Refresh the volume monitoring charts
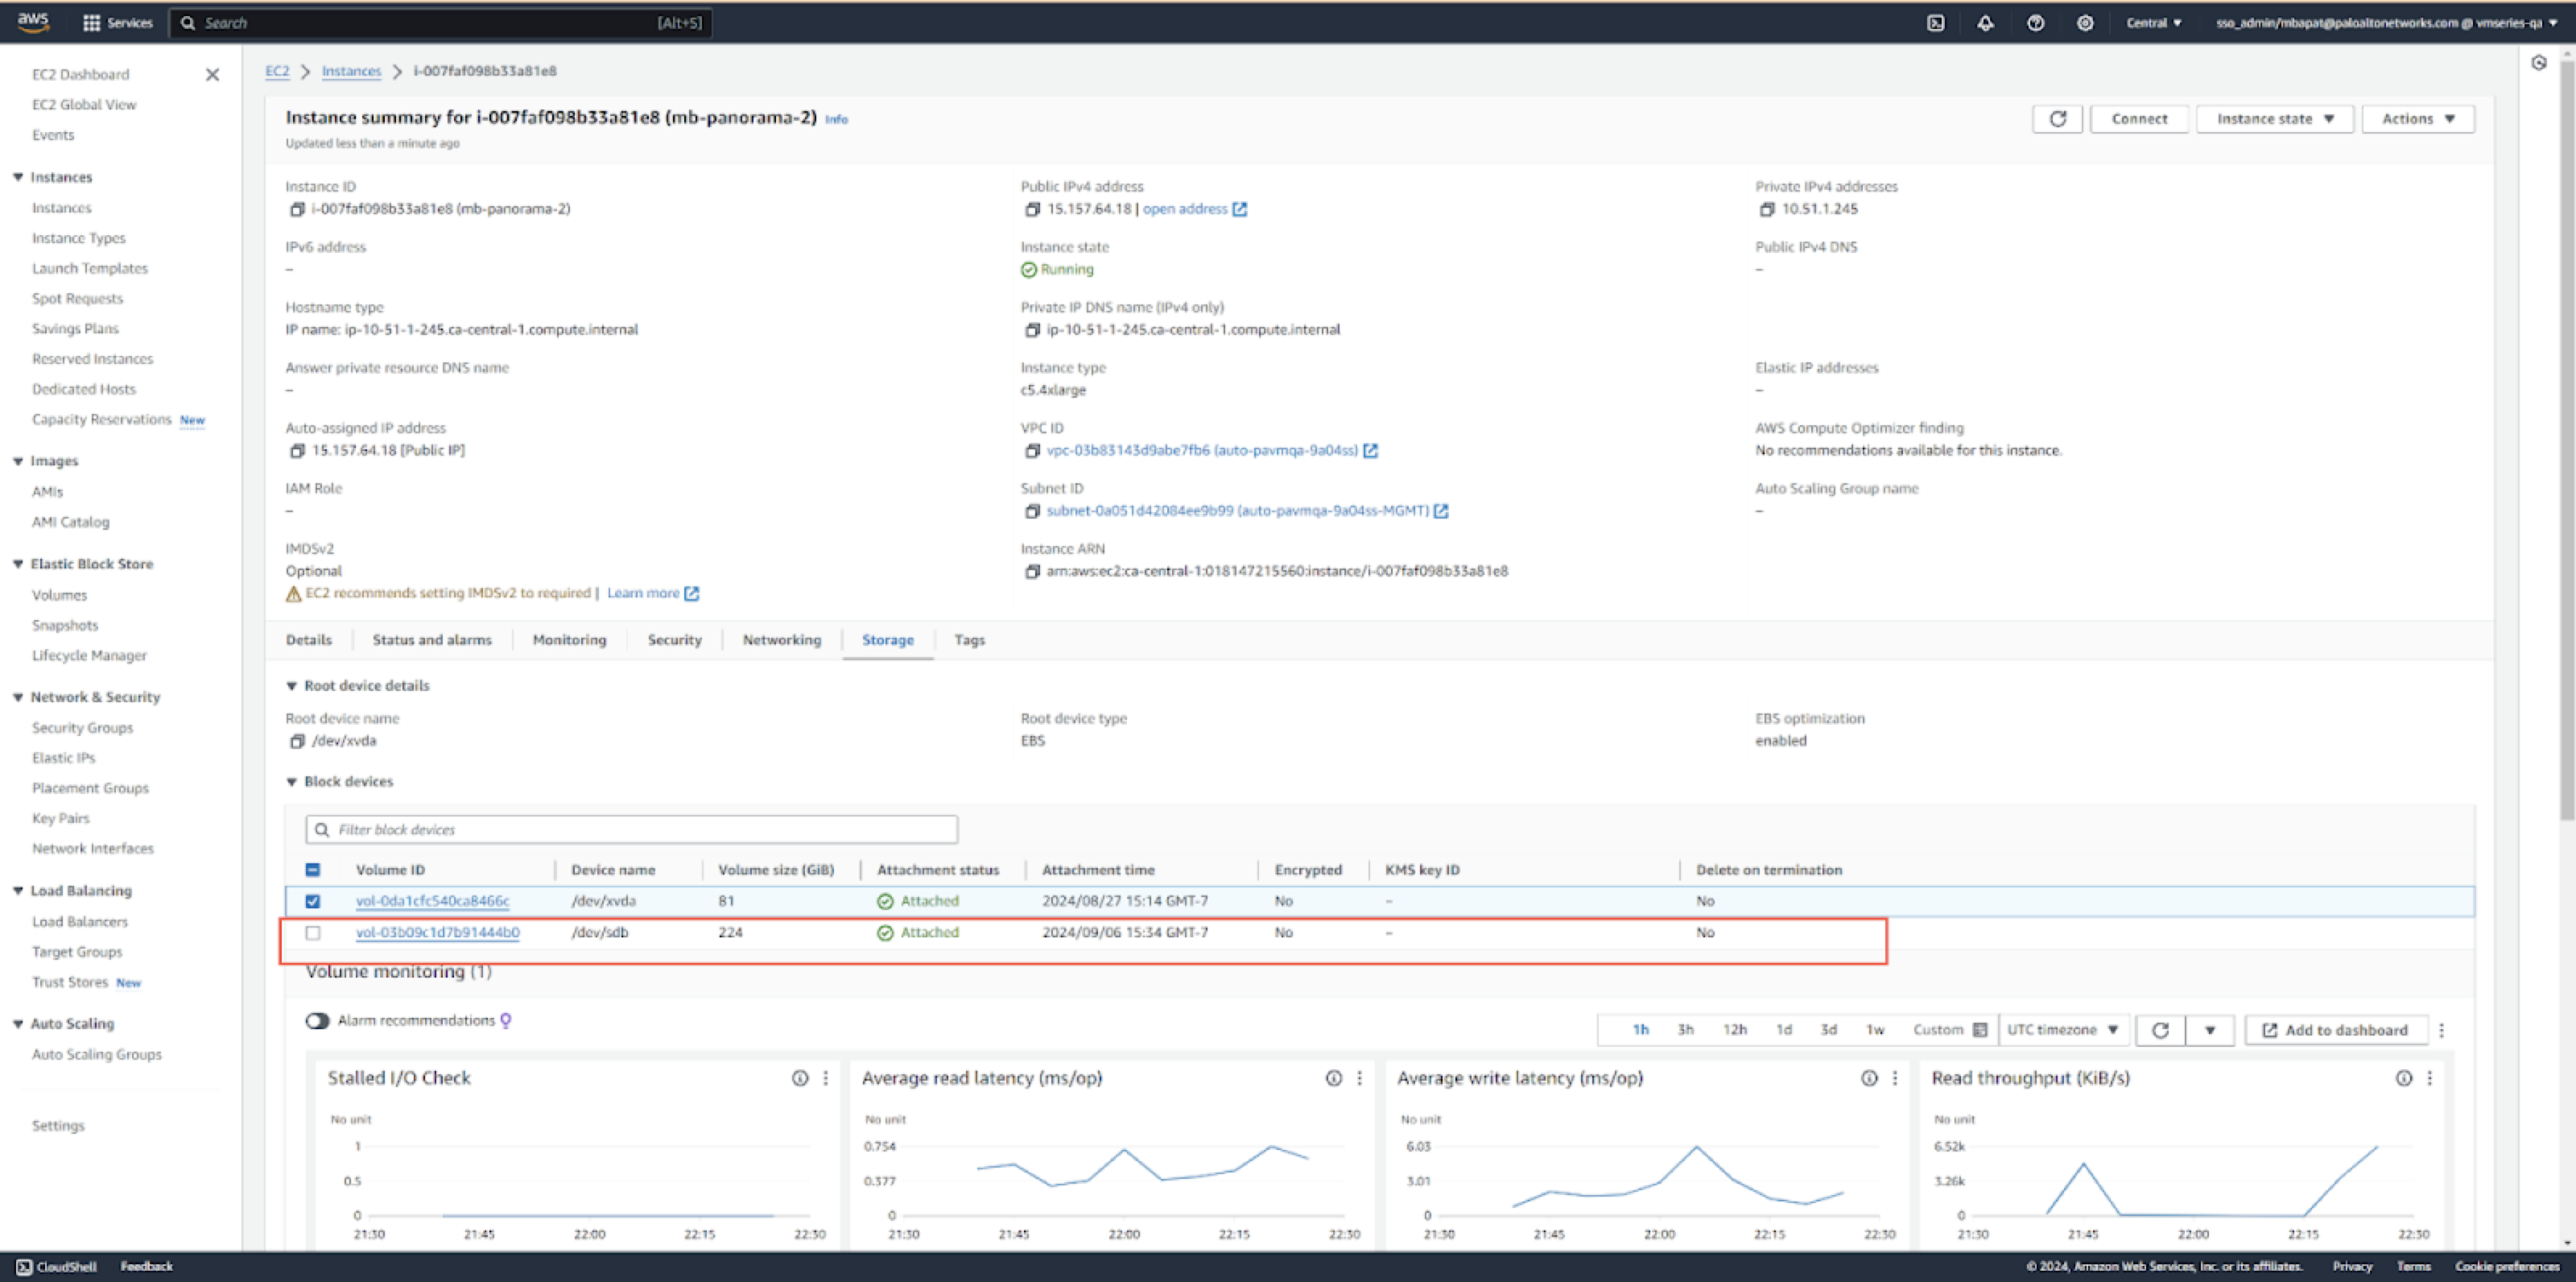Viewport: 2576px width, 1282px height. click(2160, 1030)
